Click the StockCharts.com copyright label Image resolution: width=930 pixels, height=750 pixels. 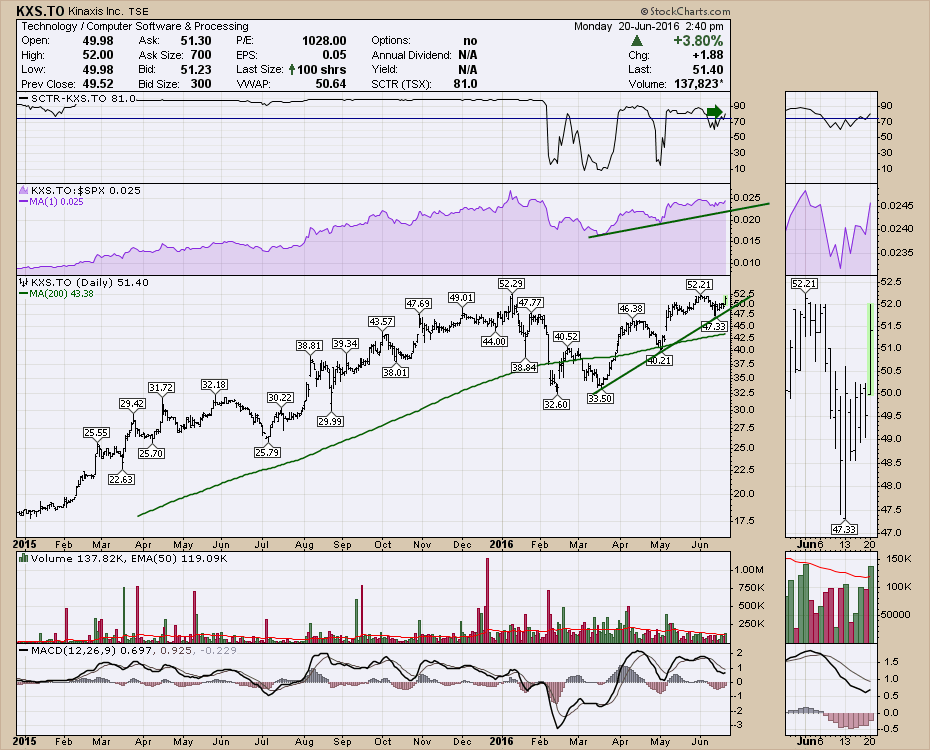[x=685, y=11]
